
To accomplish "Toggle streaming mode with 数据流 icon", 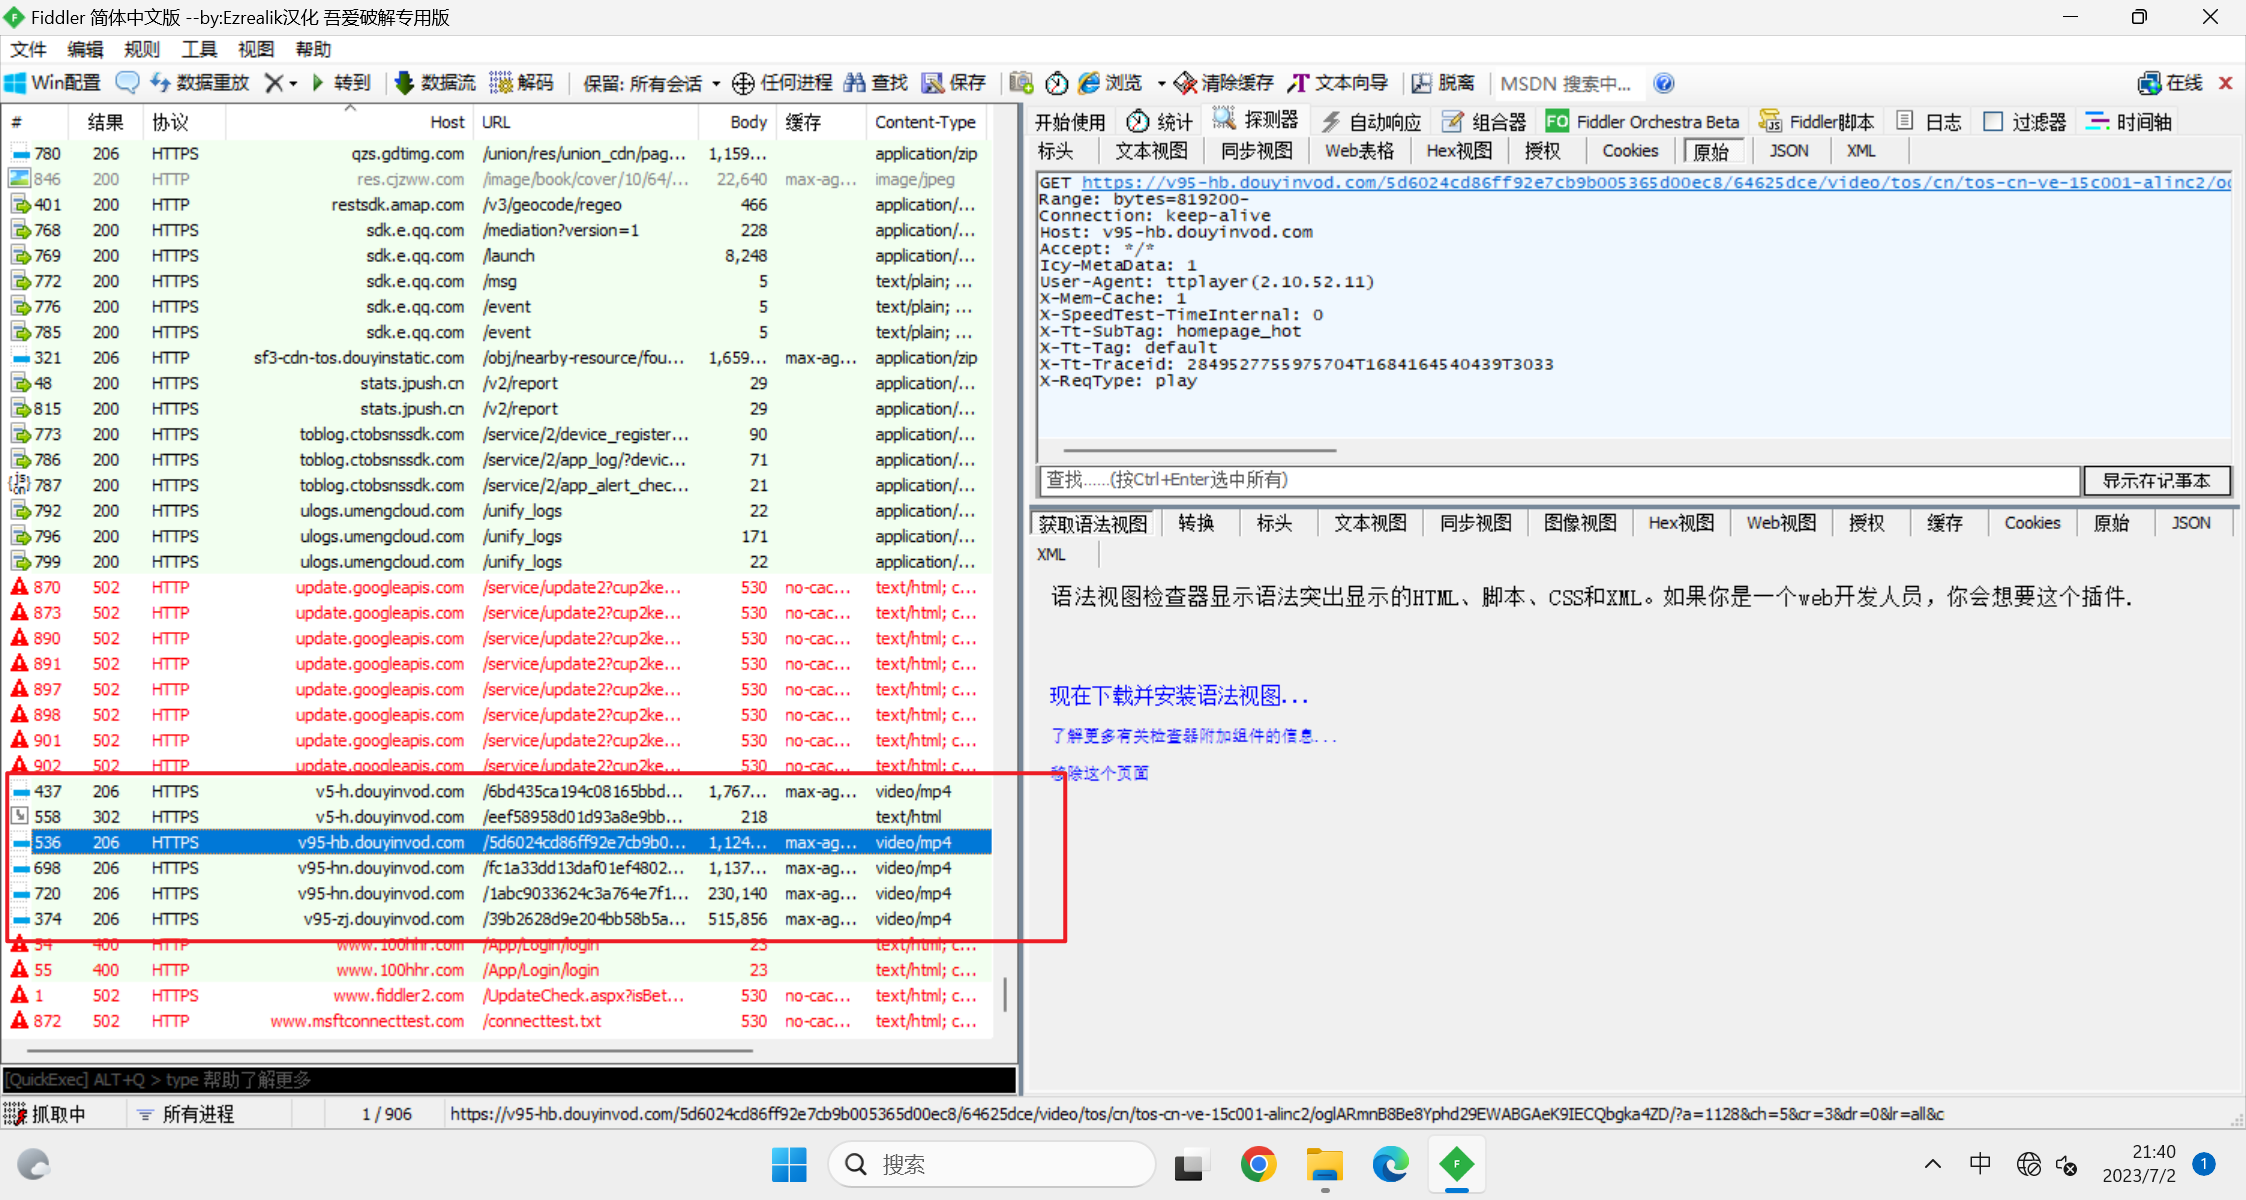I will [x=434, y=82].
